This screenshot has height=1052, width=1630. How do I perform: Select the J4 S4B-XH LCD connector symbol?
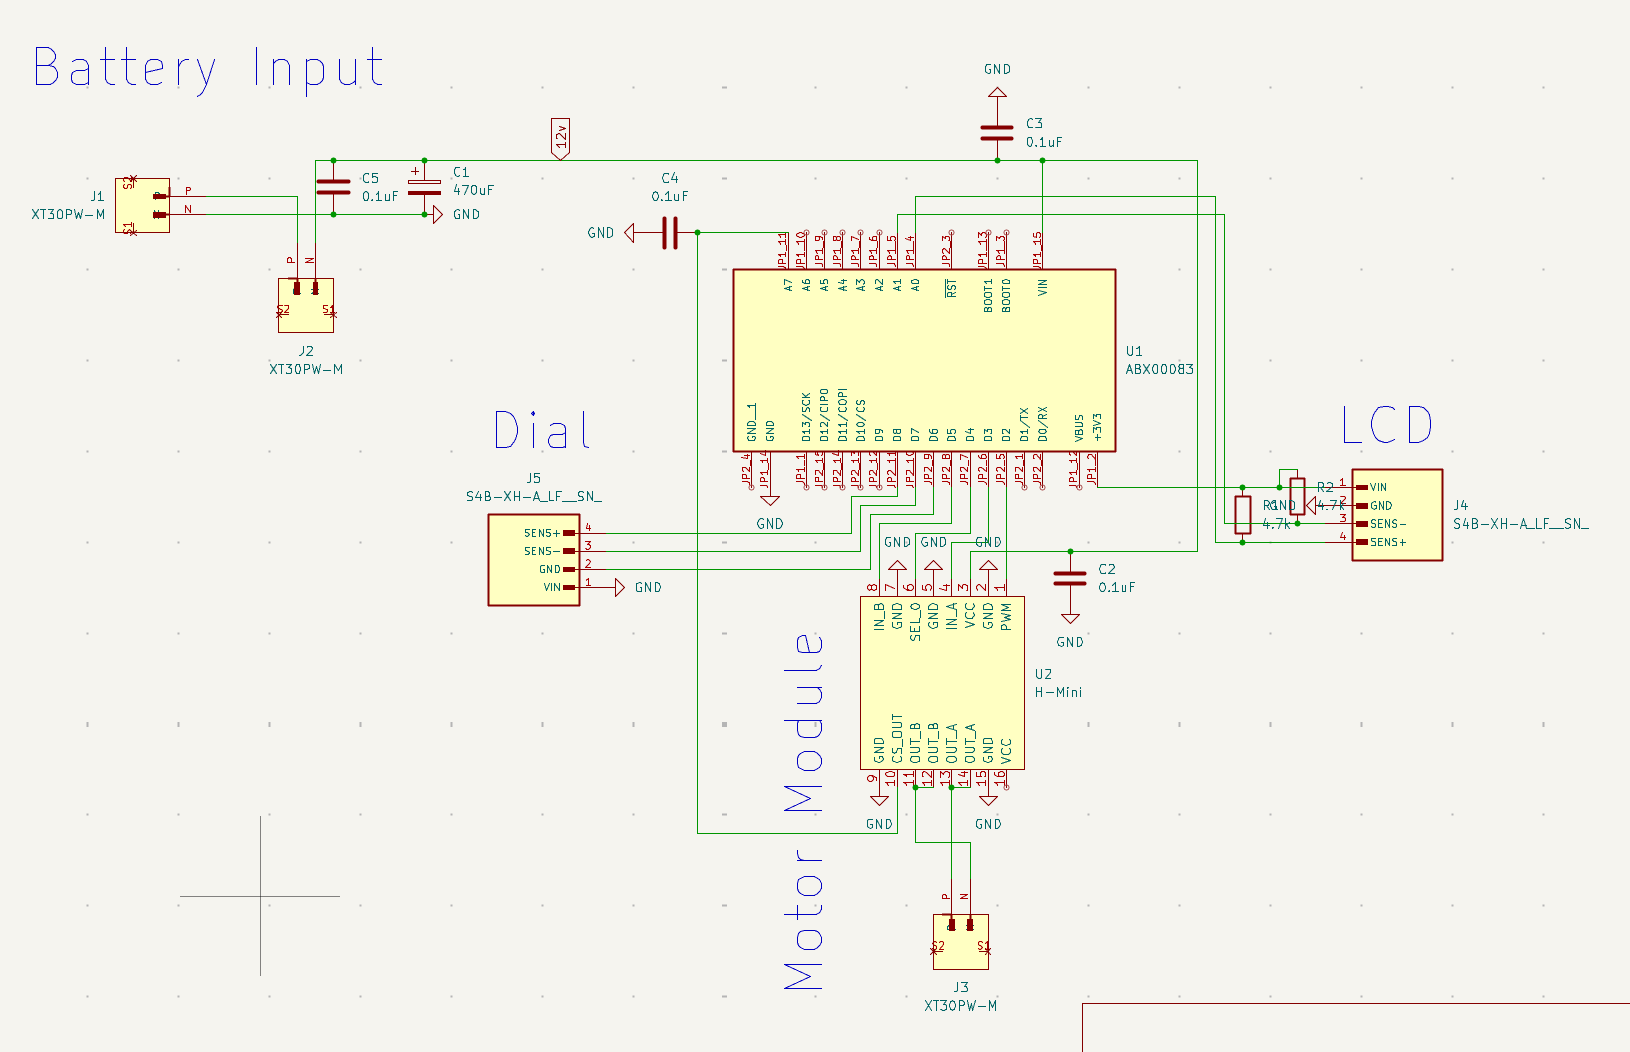pyautogui.click(x=1397, y=514)
